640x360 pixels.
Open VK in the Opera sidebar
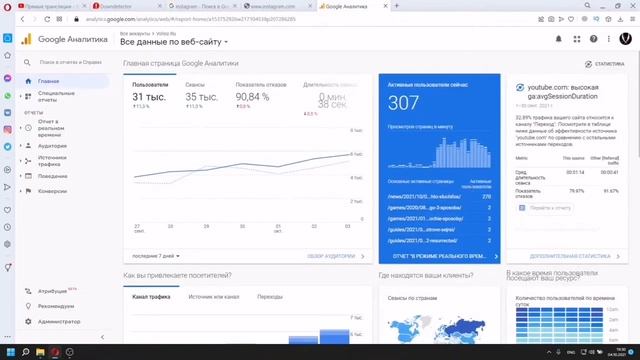7,113
